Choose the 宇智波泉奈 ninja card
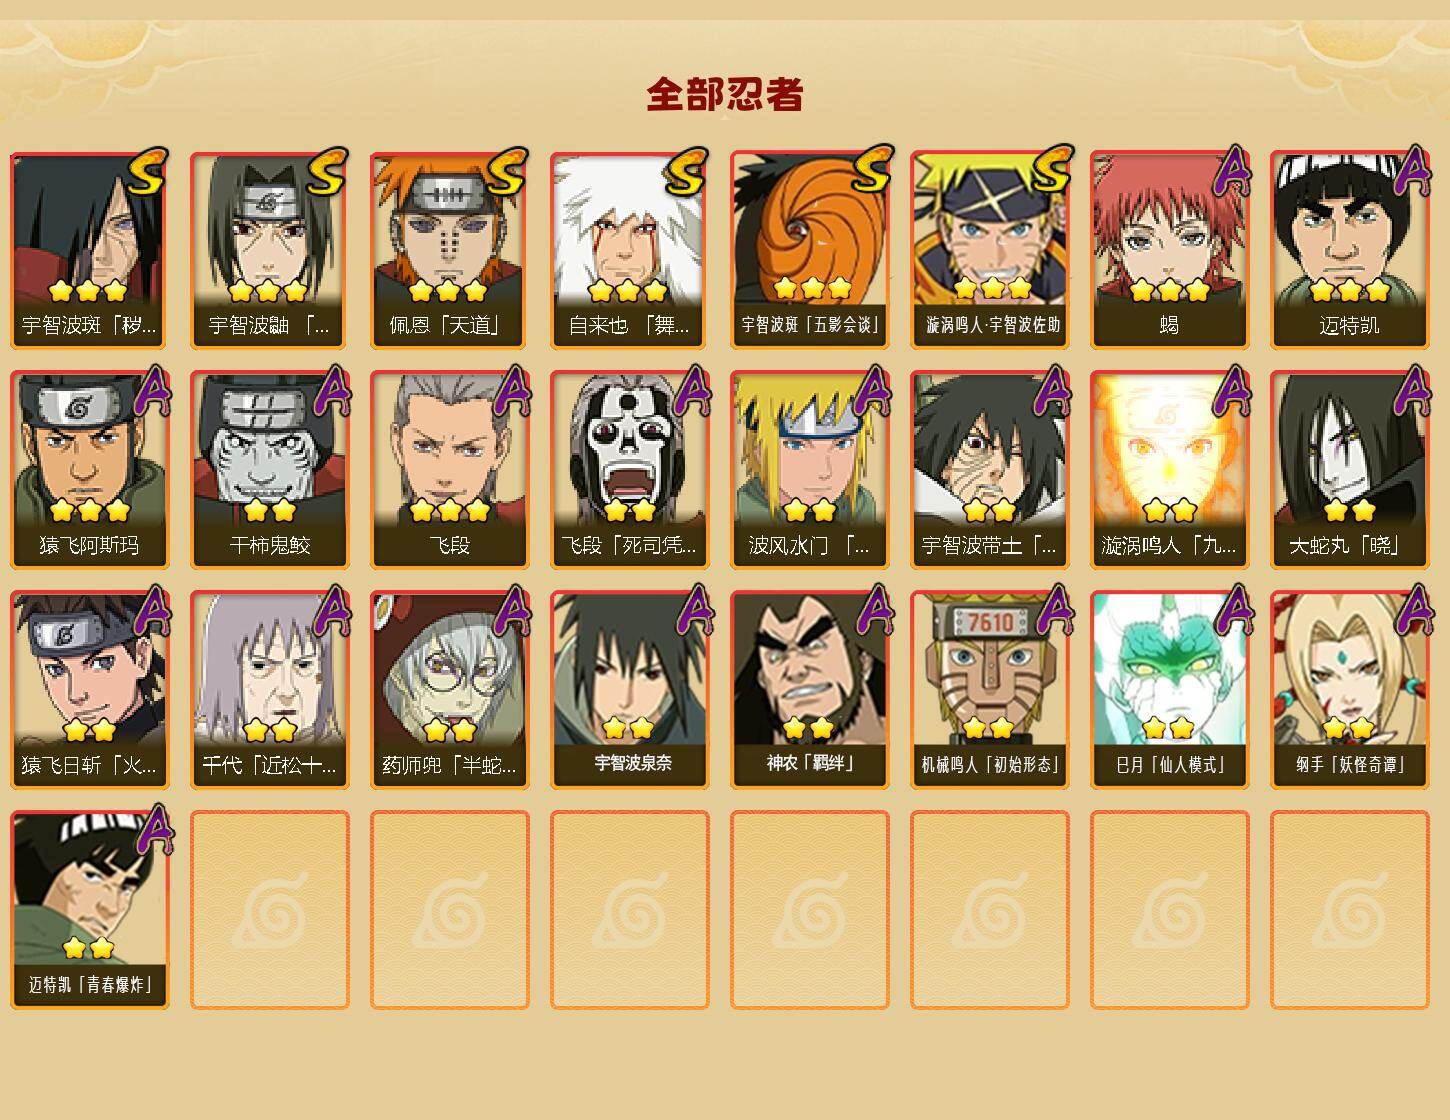The height and width of the screenshot is (1120, 1450). coord(629,690)
